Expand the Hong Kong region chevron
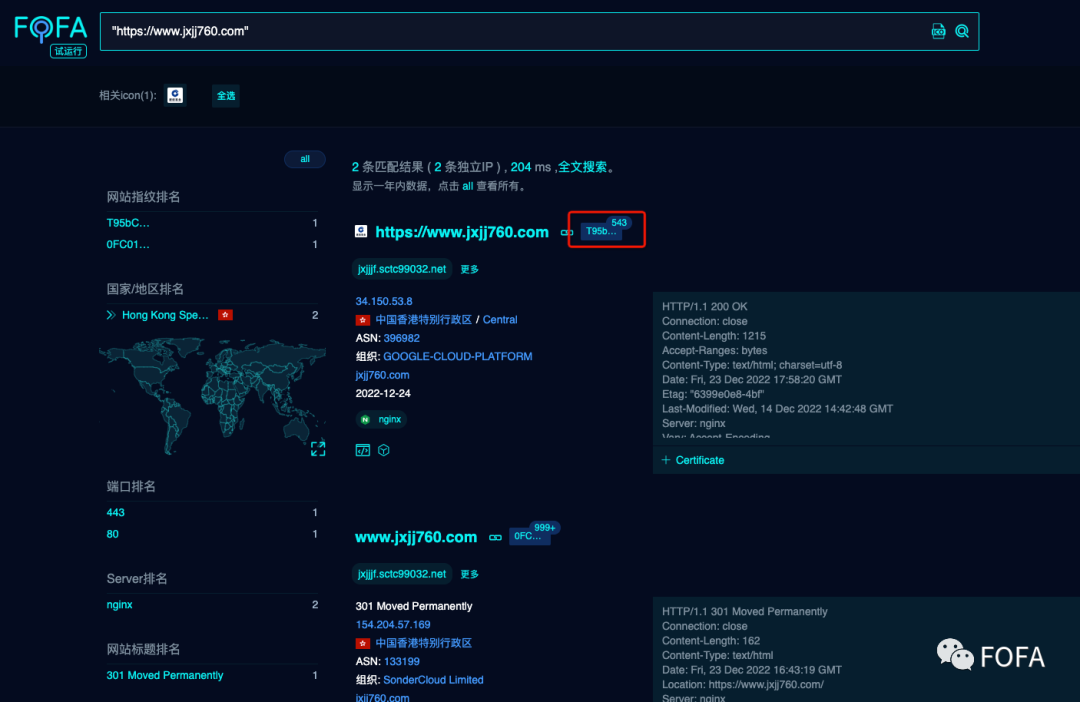Viewport: 1080px width, 702px height. point(111,315)
